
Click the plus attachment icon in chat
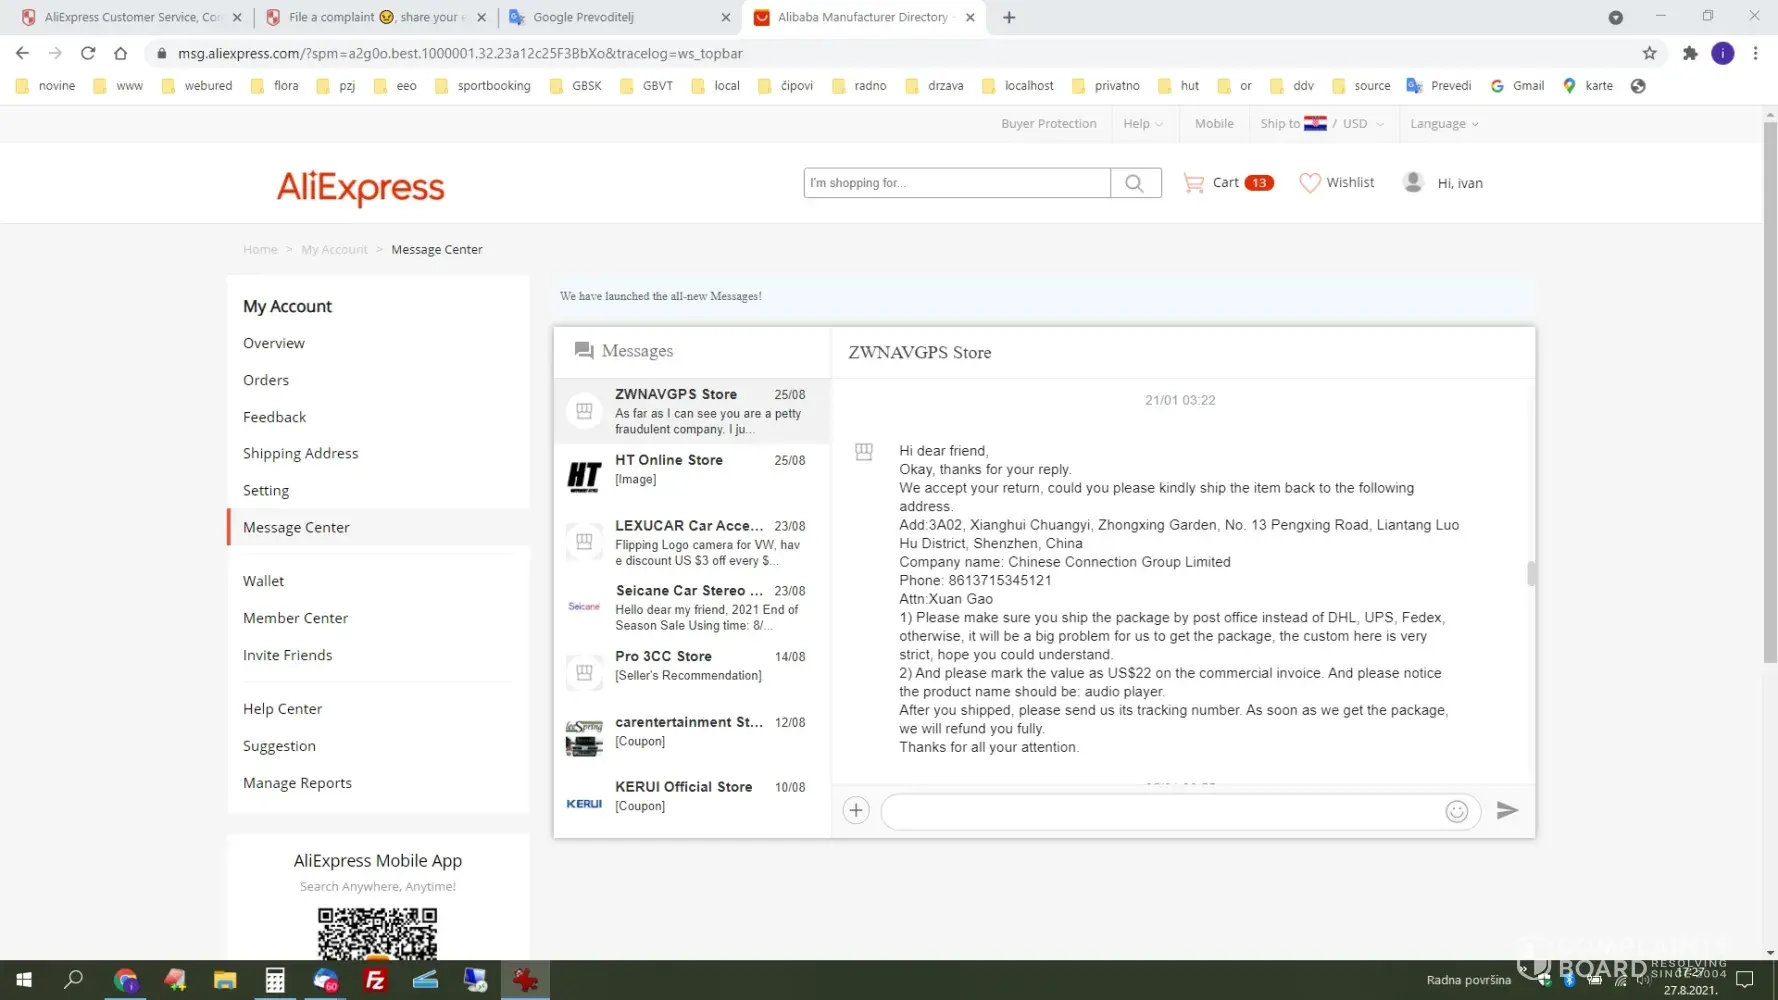click(856, 811)
